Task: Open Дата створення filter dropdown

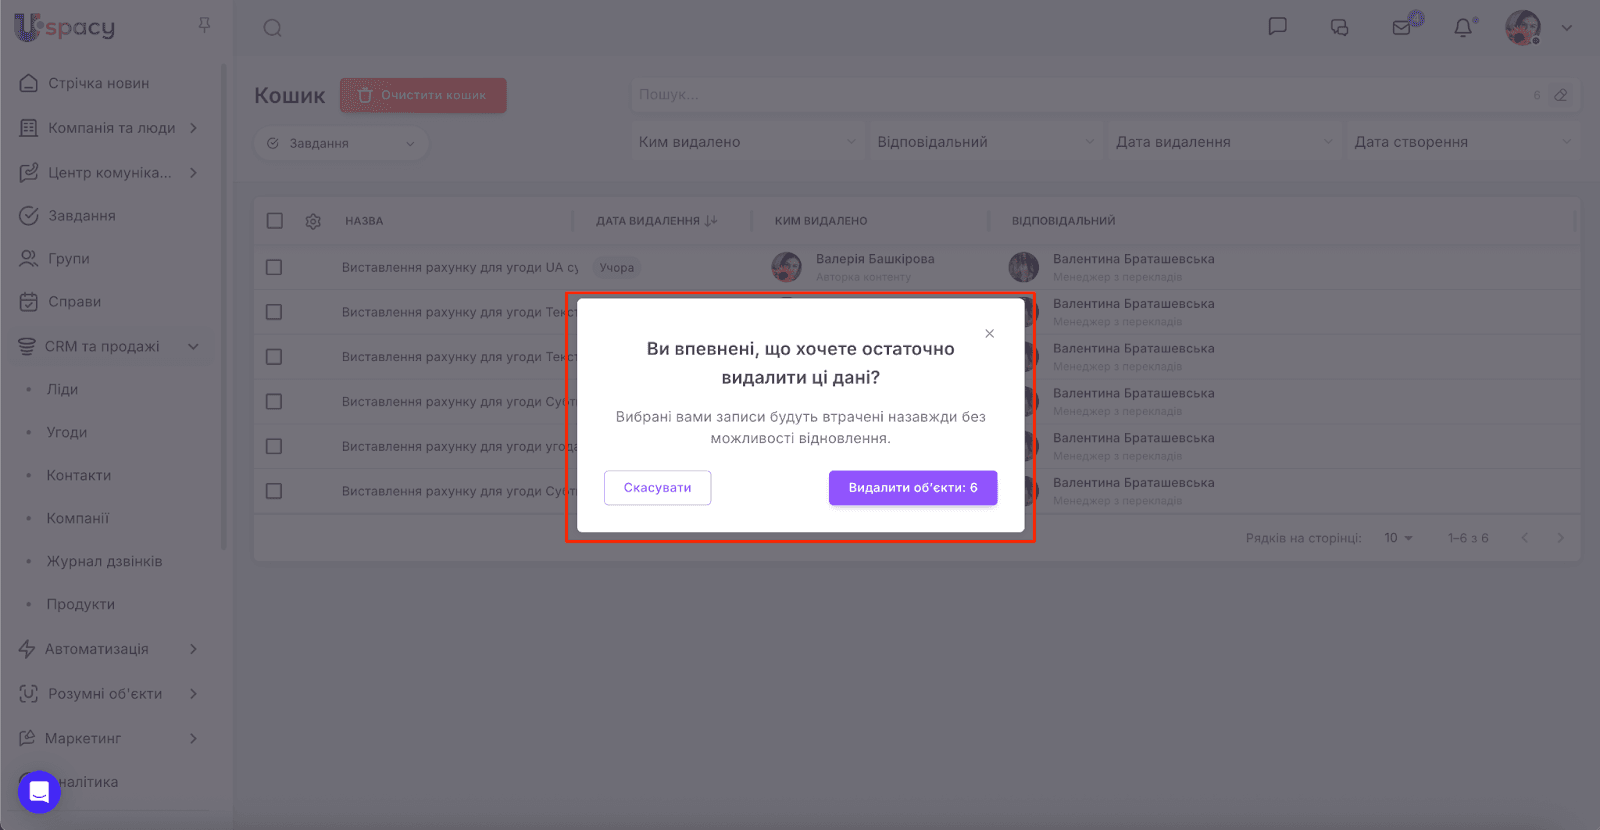Action: point(1463,142)
